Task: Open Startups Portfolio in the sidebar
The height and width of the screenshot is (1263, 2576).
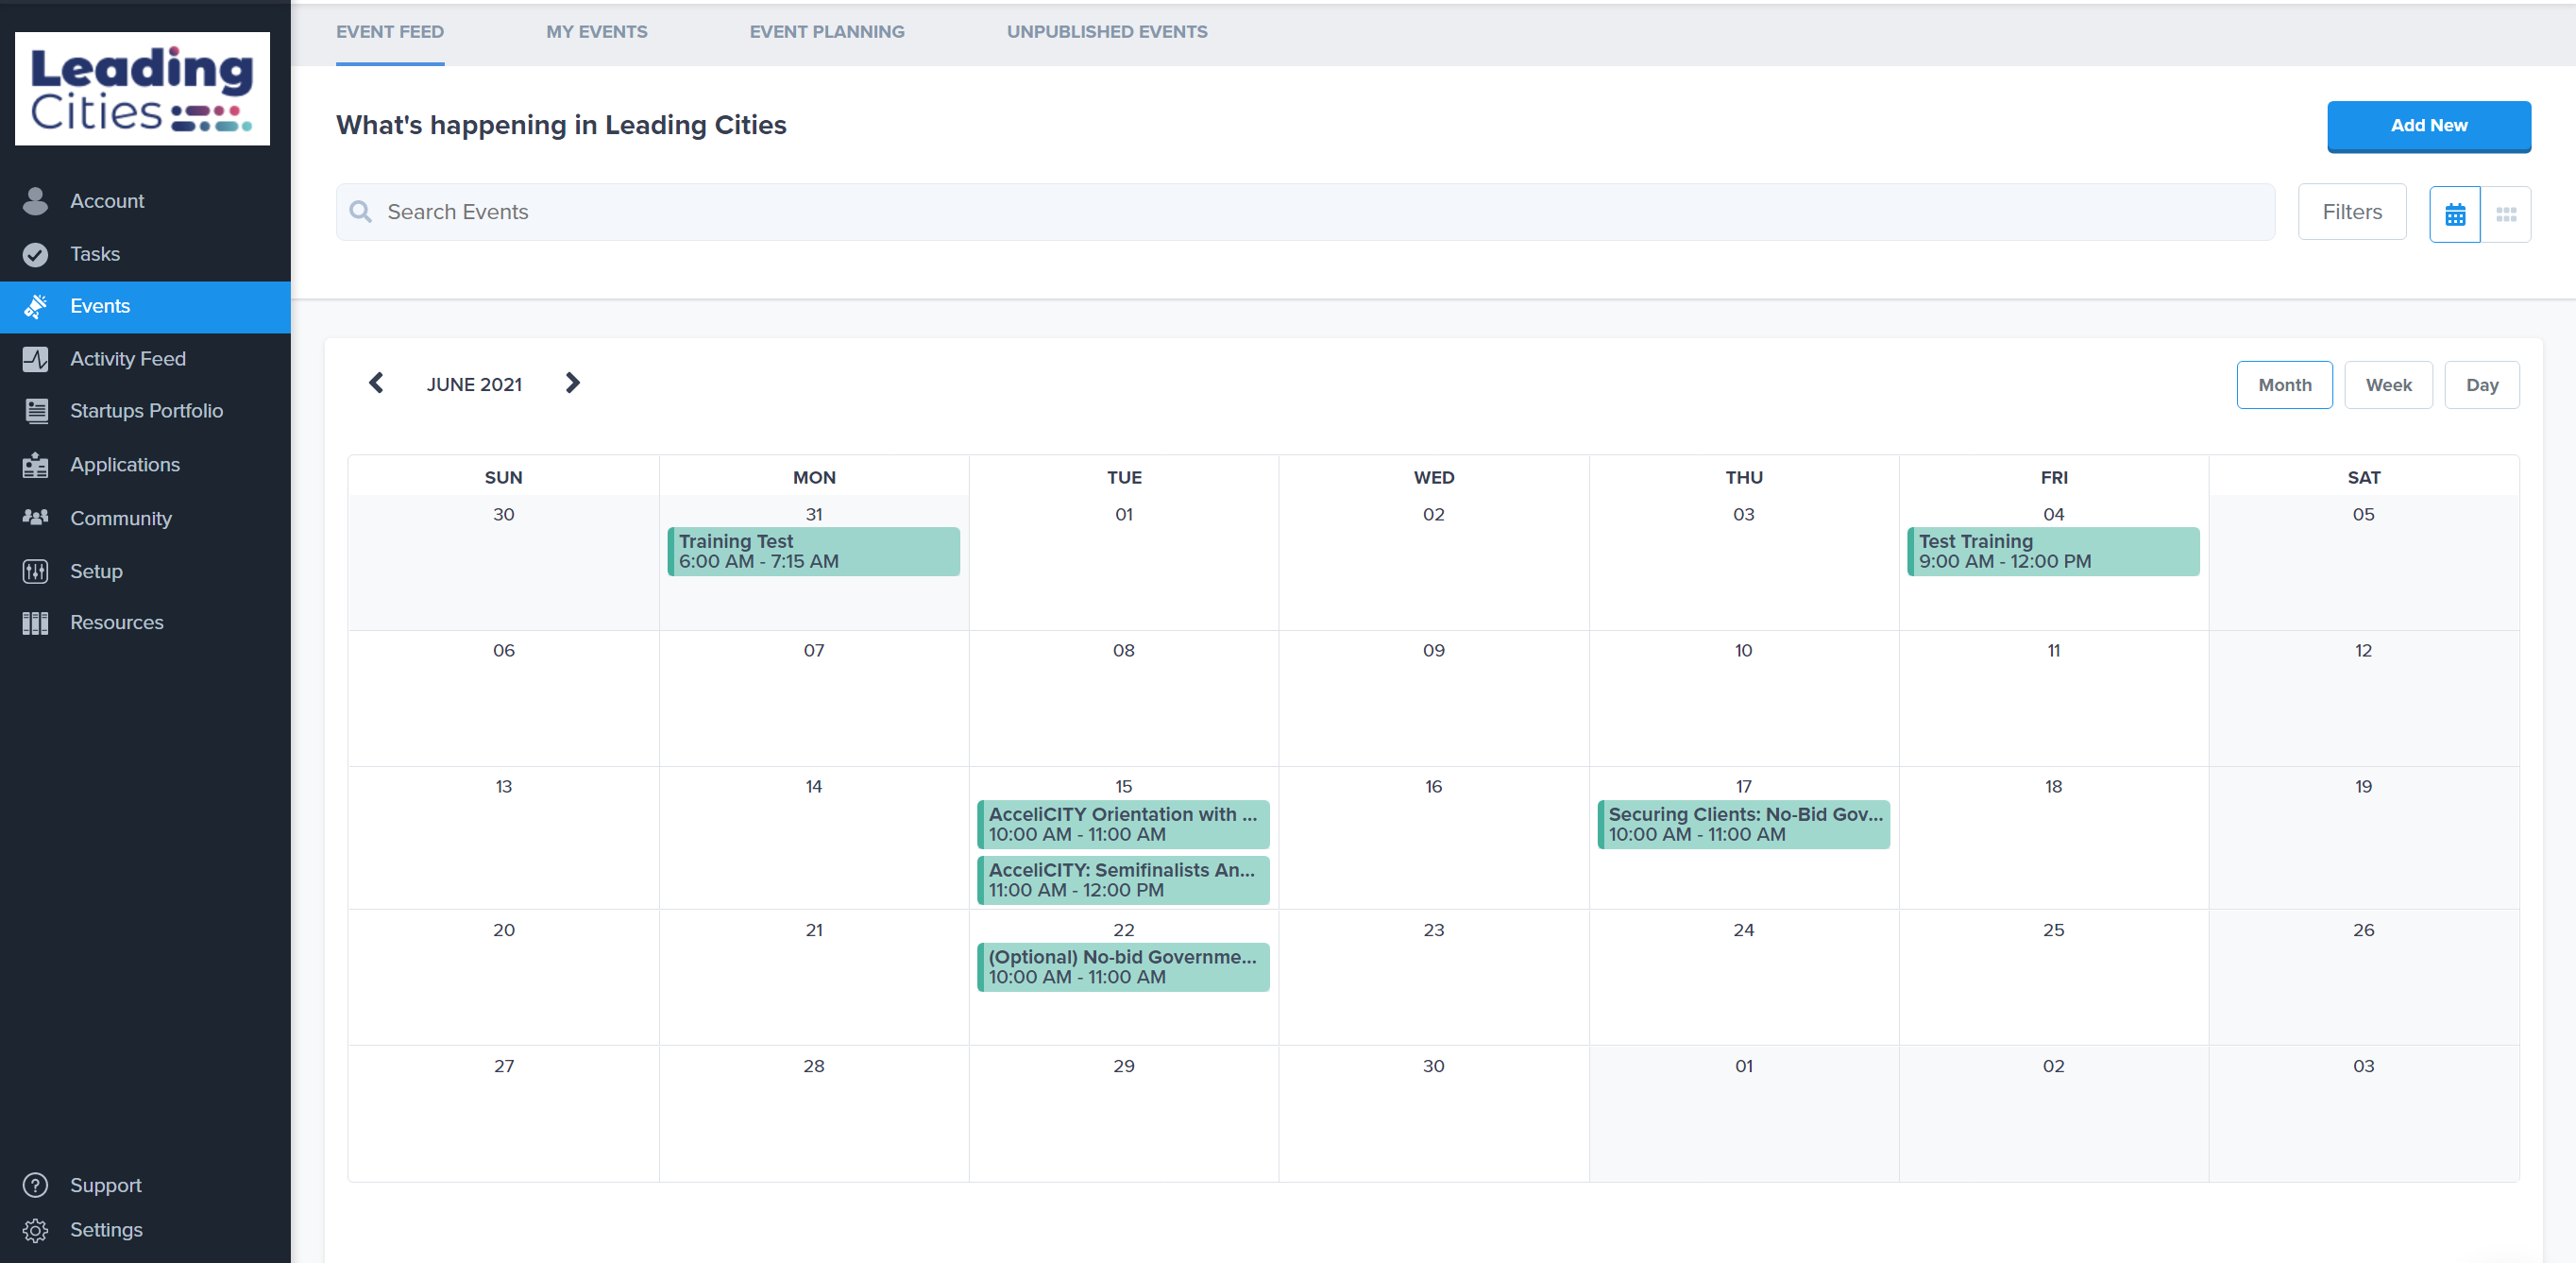Action: click(x=145, y=411)
